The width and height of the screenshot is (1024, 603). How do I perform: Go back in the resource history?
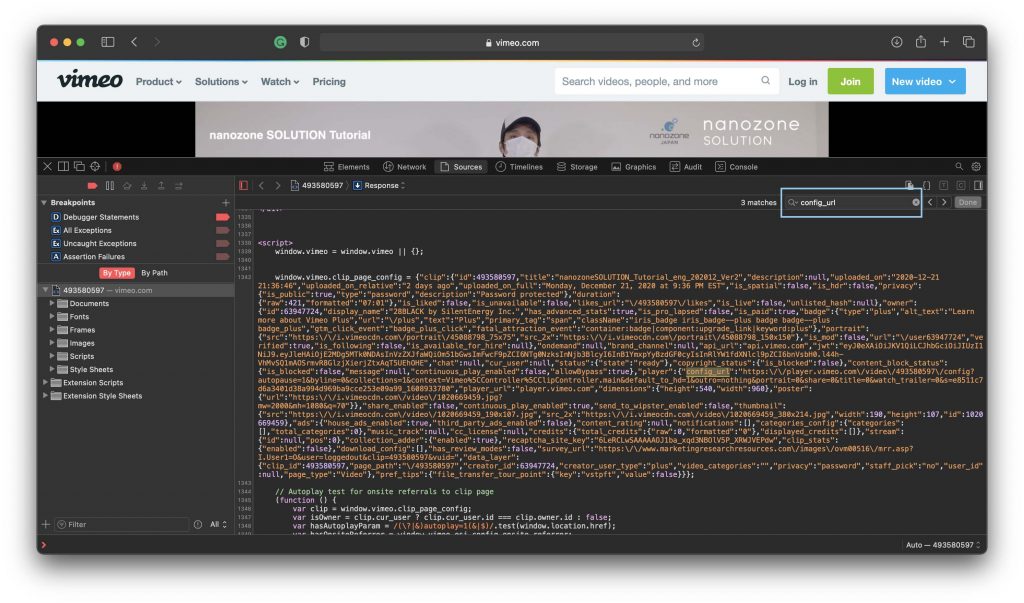coord(261,186)
